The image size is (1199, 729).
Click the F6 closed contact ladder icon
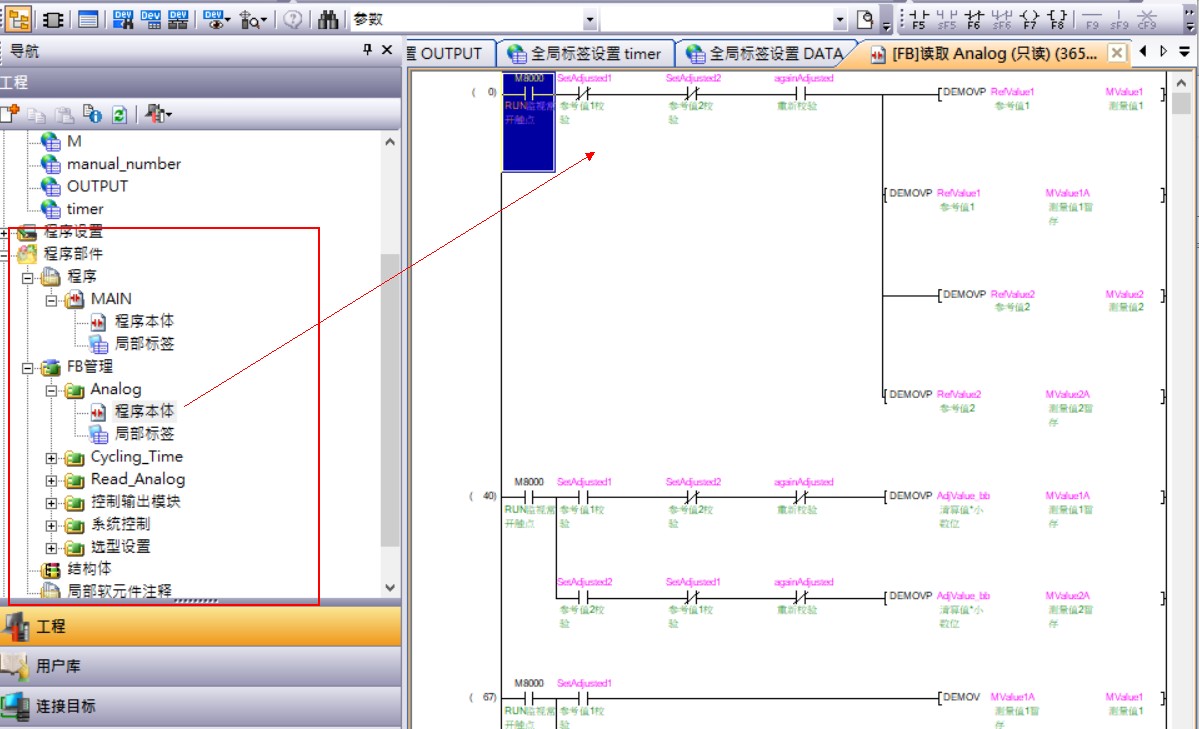point(974,19)
